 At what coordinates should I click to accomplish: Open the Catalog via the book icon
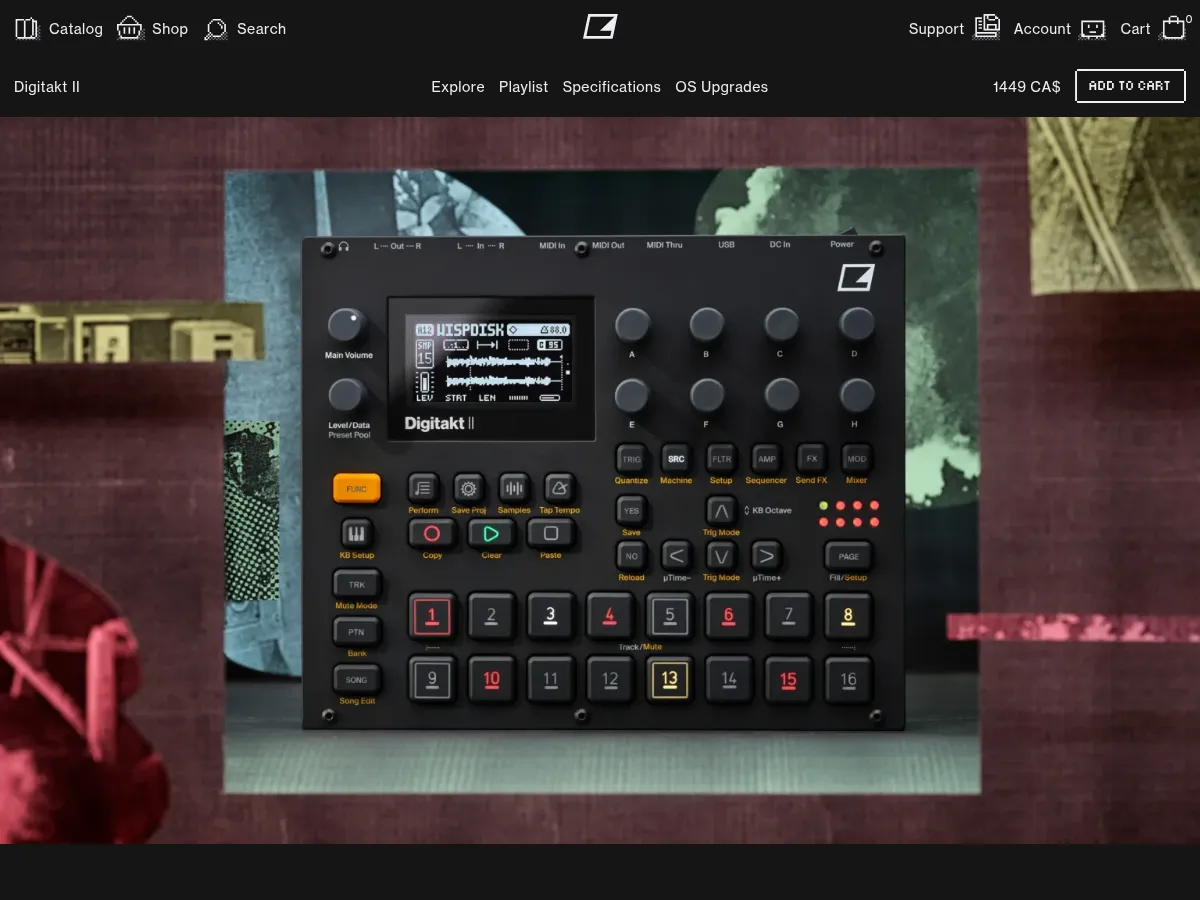click(27, 28)
